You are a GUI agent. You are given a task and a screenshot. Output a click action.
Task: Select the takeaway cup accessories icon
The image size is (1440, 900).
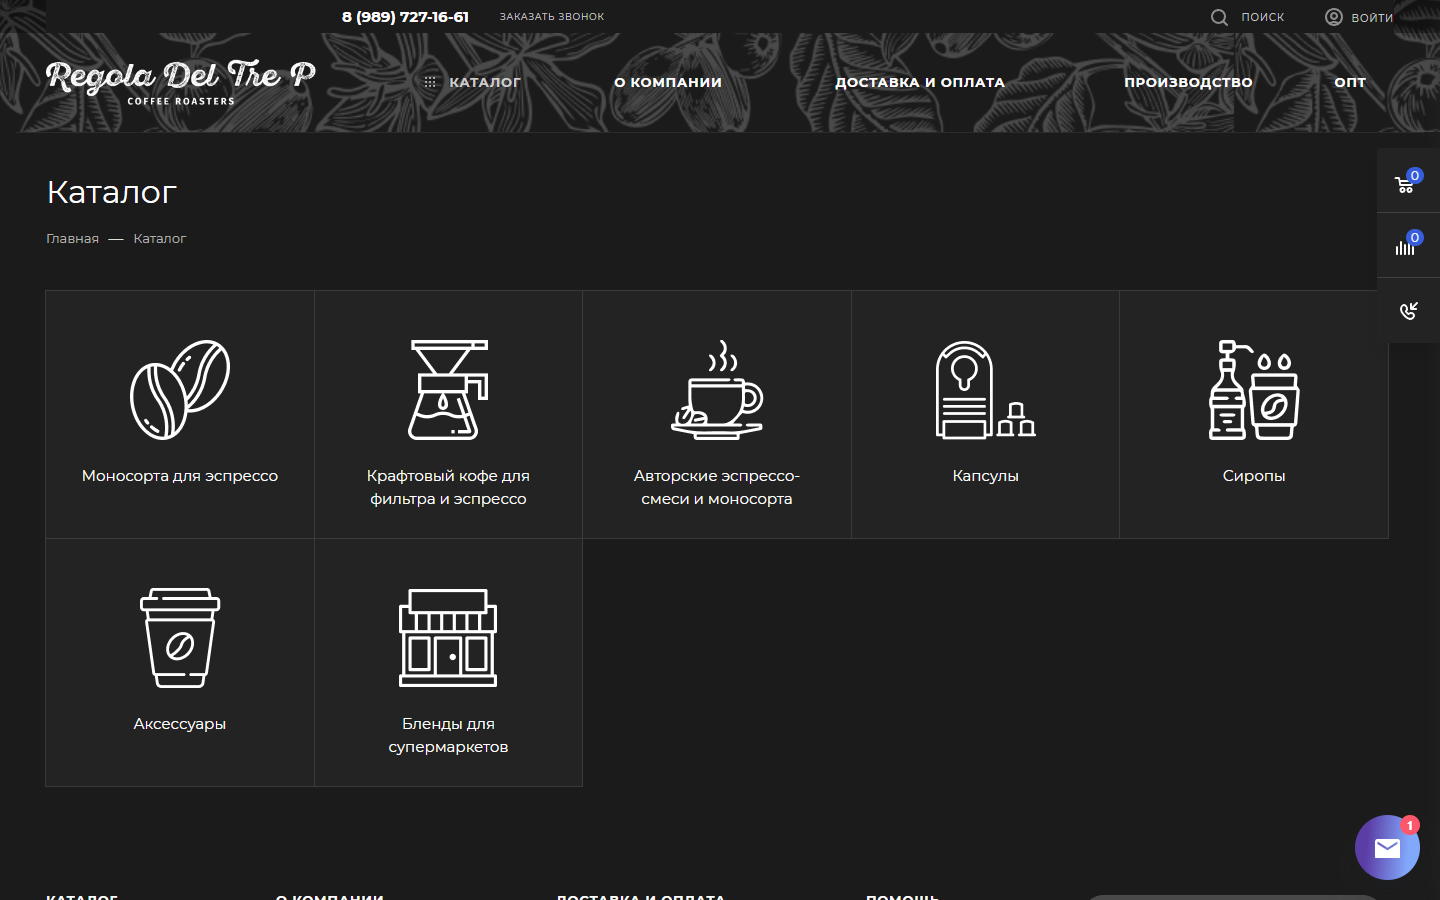coord(180,638)
